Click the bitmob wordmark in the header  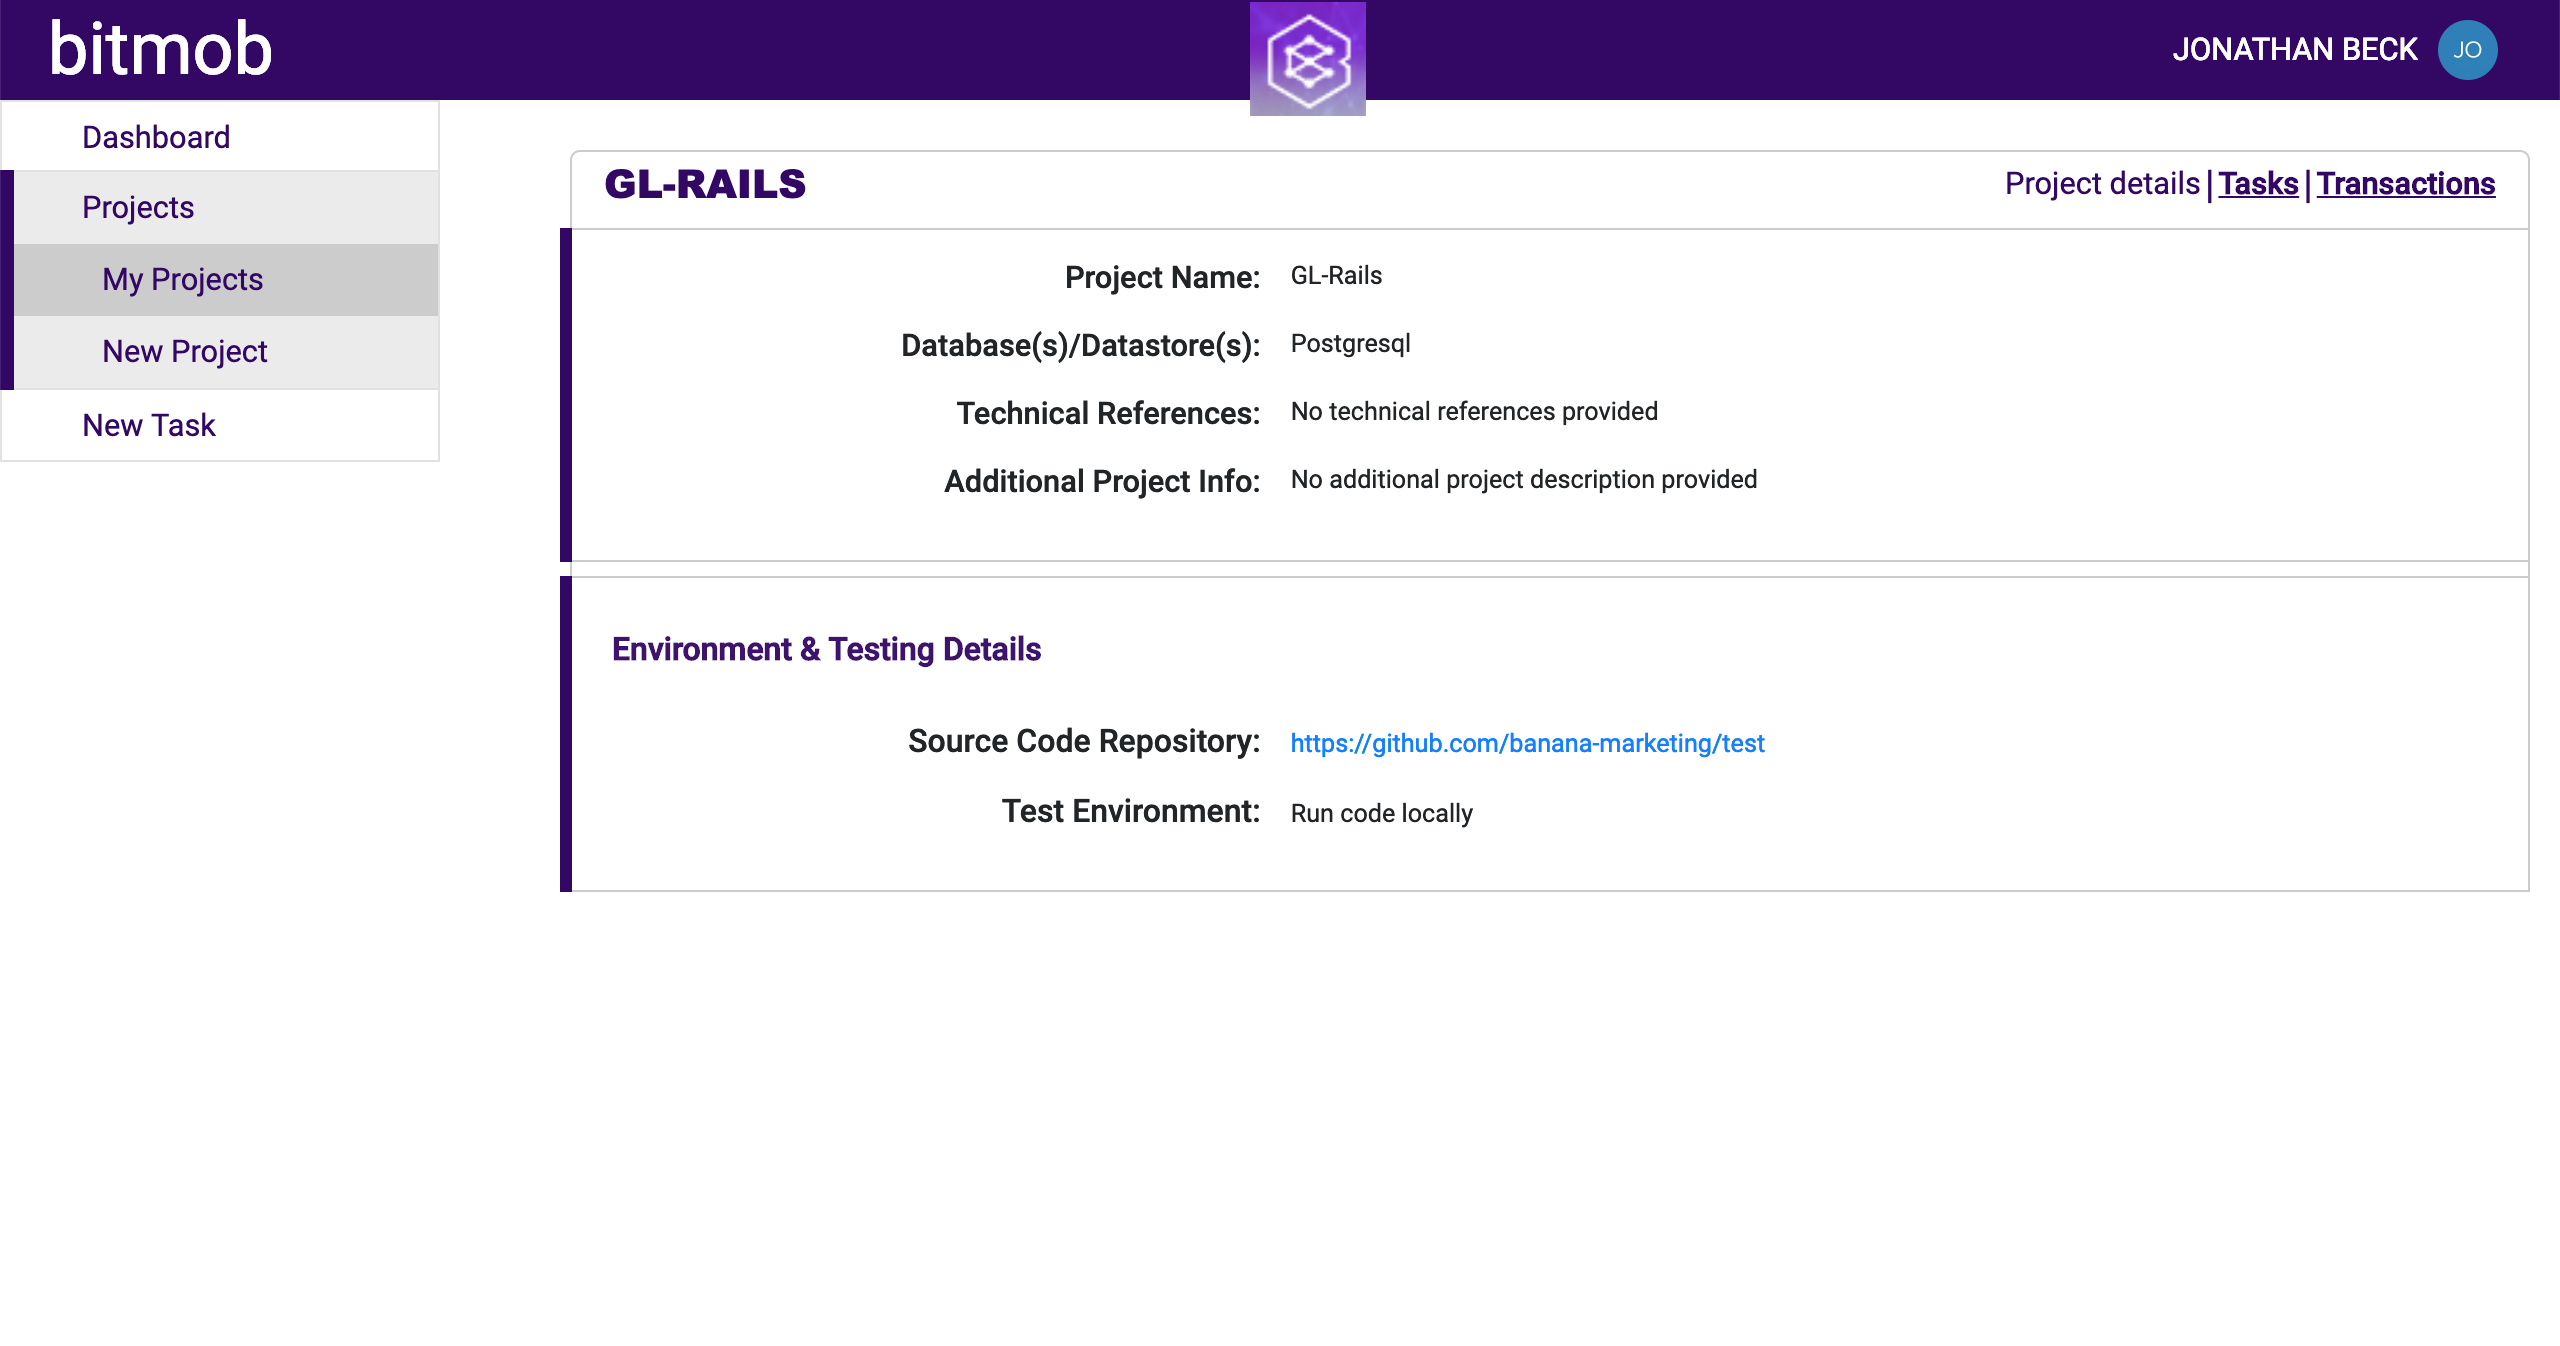[161, 49]
